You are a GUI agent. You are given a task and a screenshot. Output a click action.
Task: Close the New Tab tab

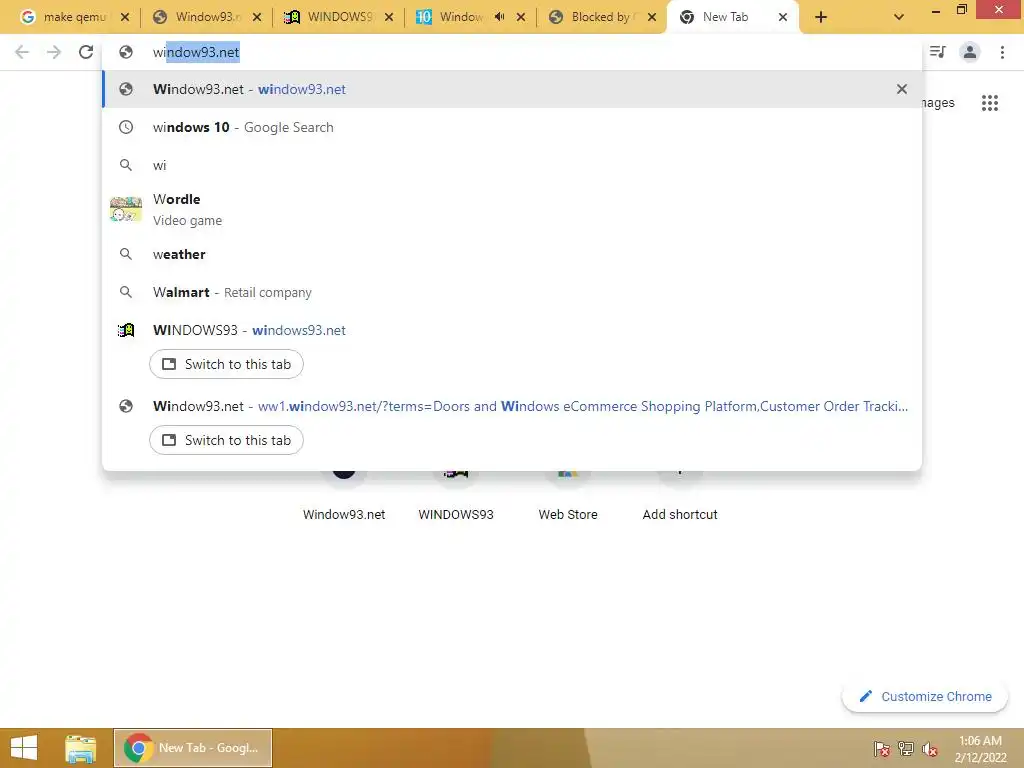point(782,17)
